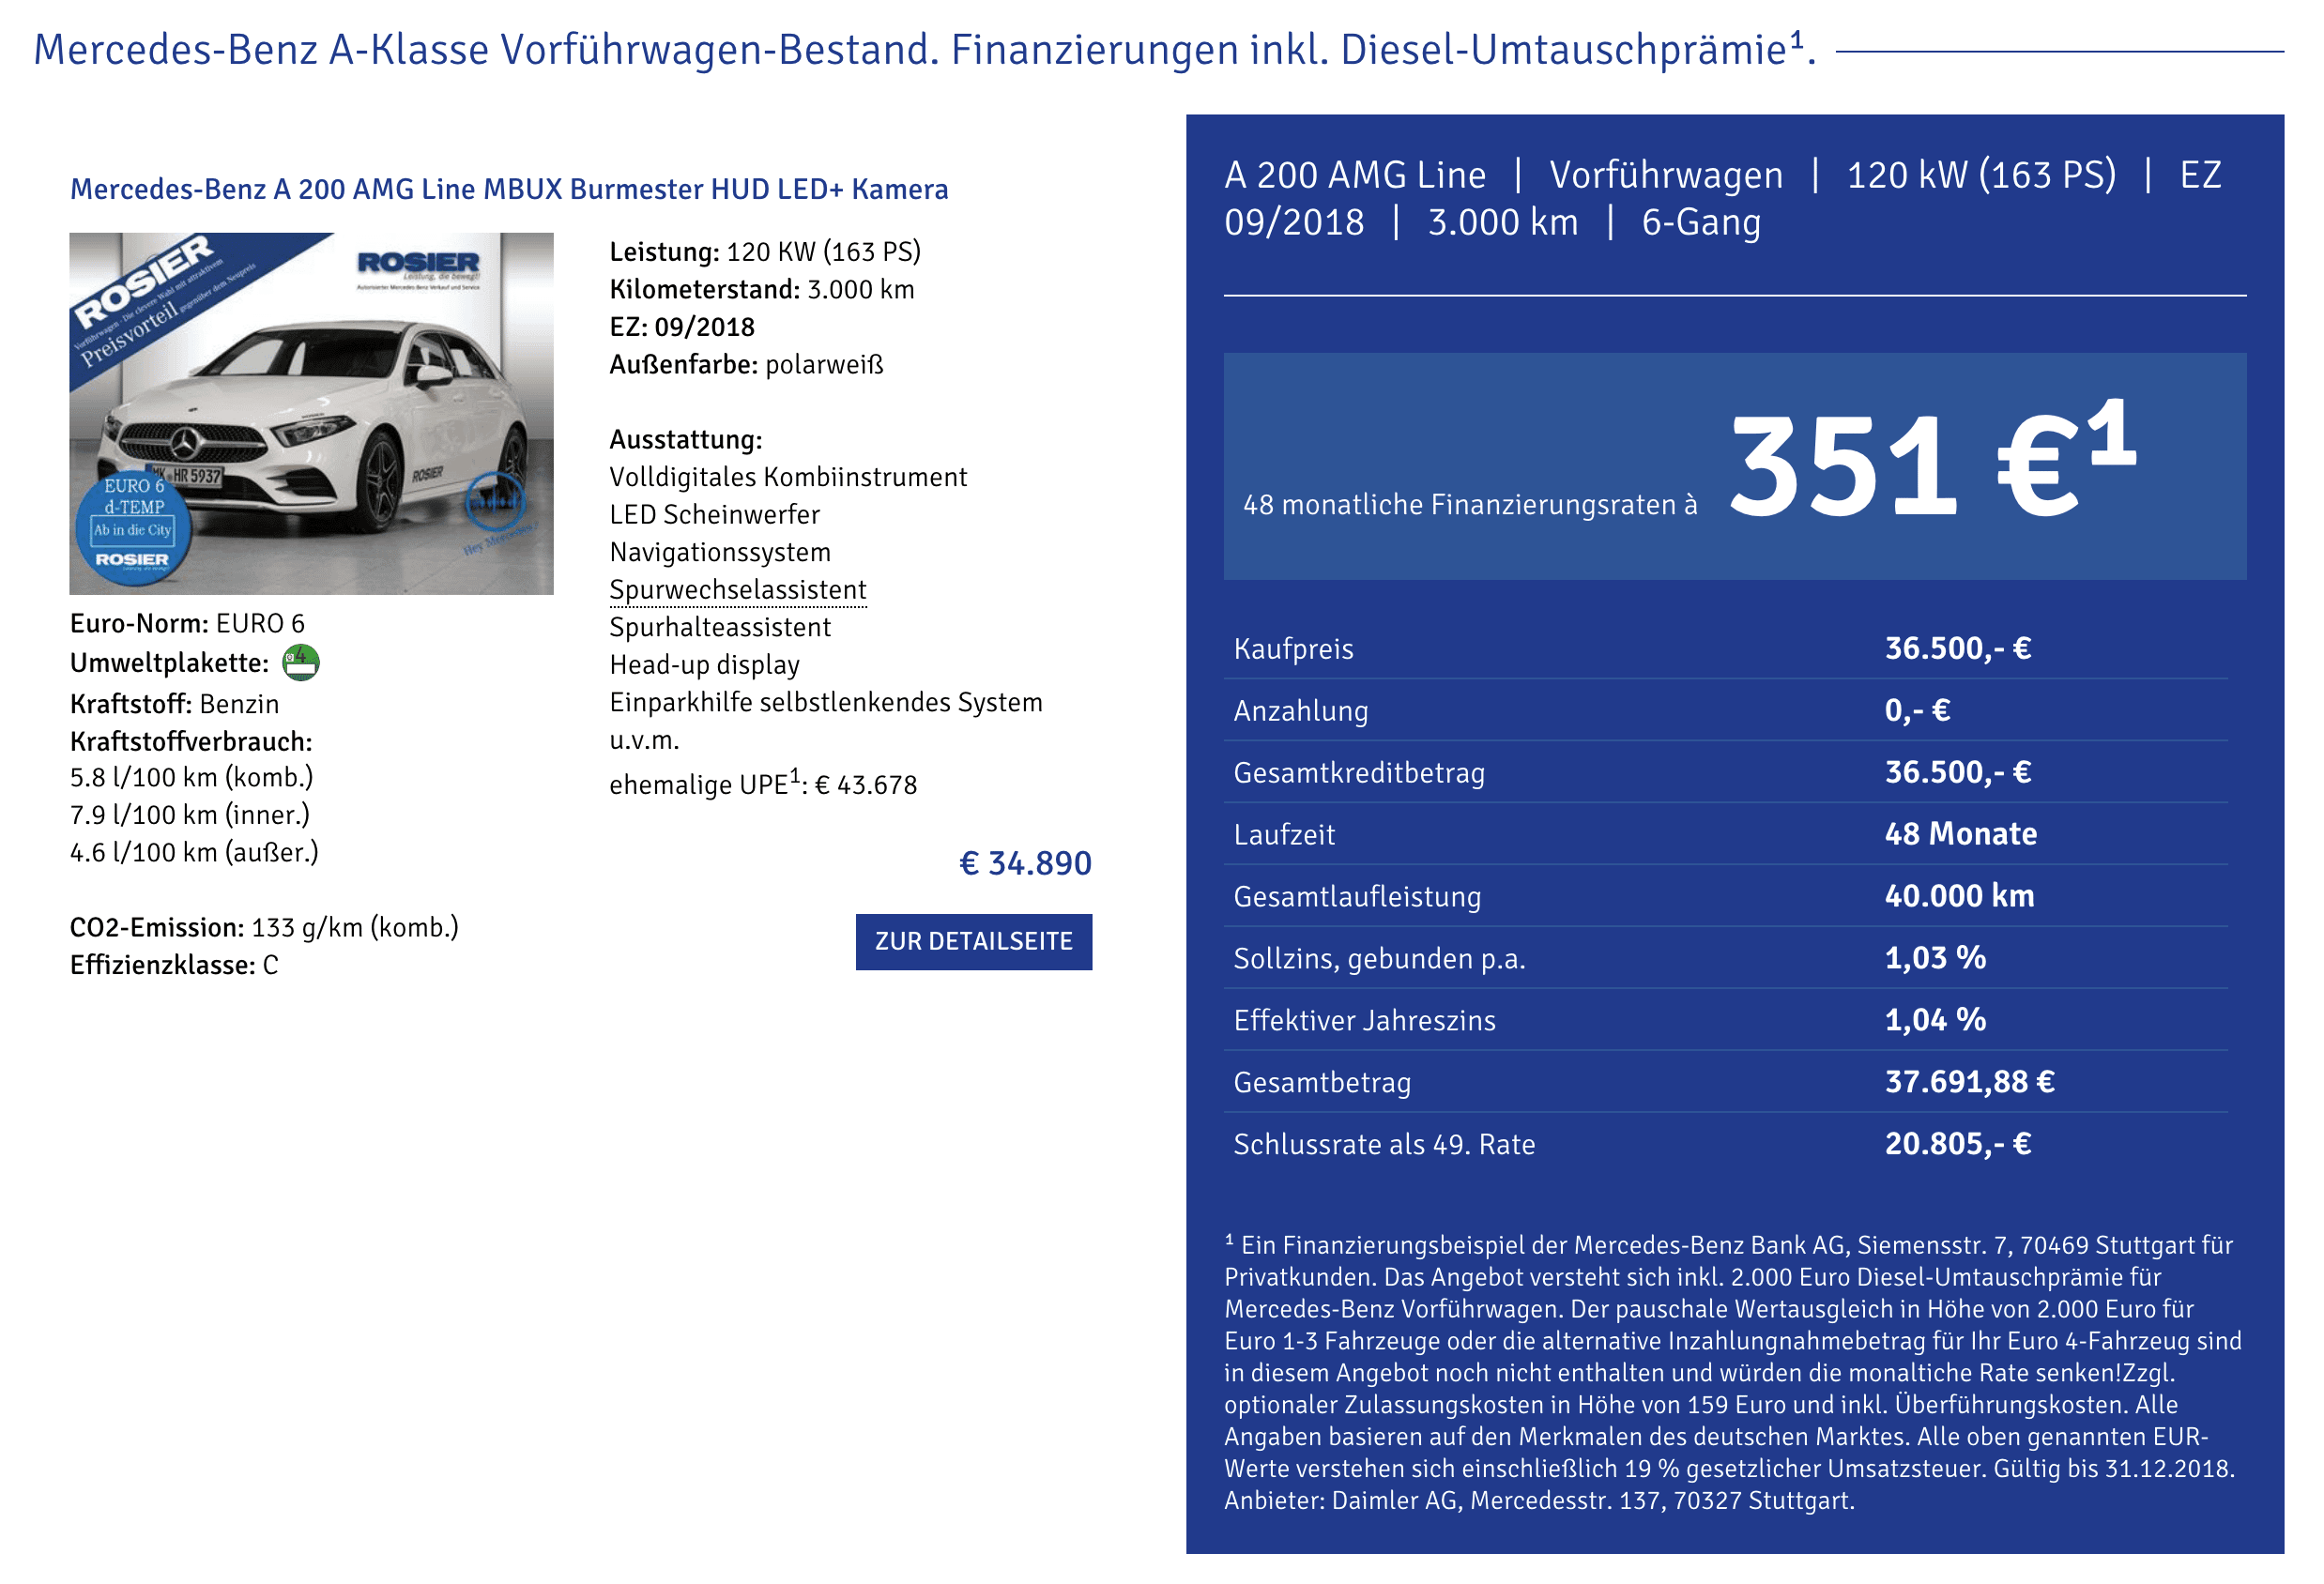Click the Kaufpreis value 36.500,- €
Screen dimensions: 2324x1584
[1957, 648]
